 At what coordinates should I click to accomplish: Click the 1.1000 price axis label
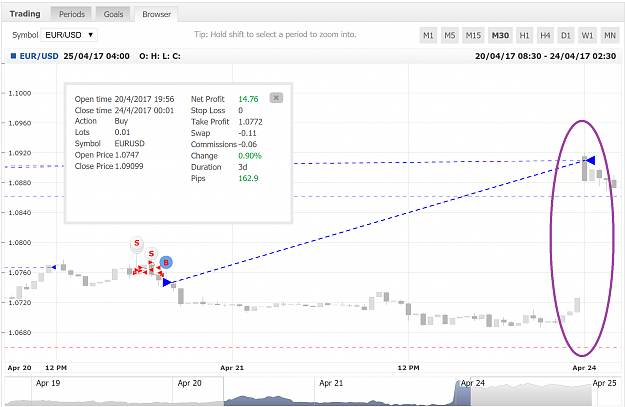20,93
